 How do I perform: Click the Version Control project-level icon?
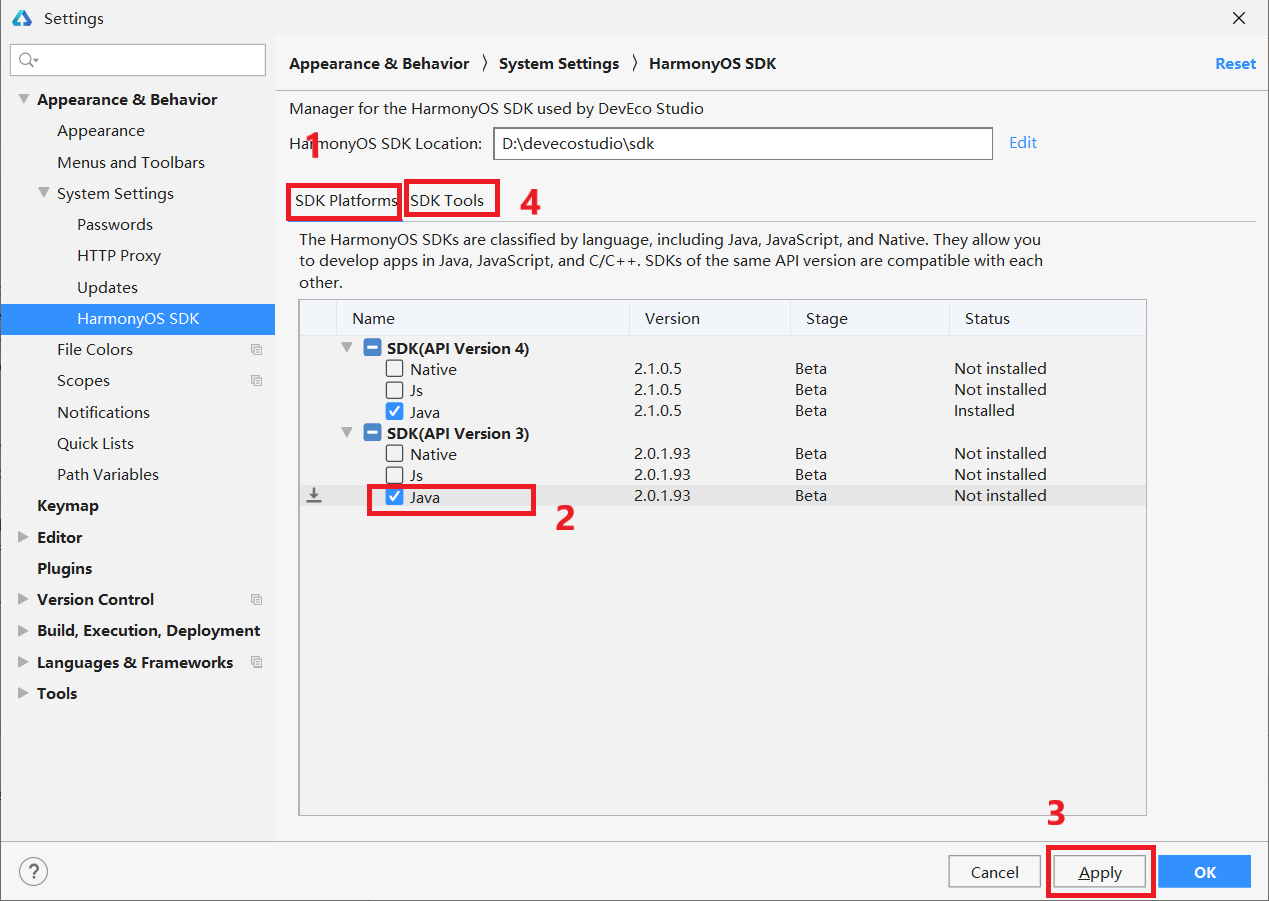tap(257, 600)
